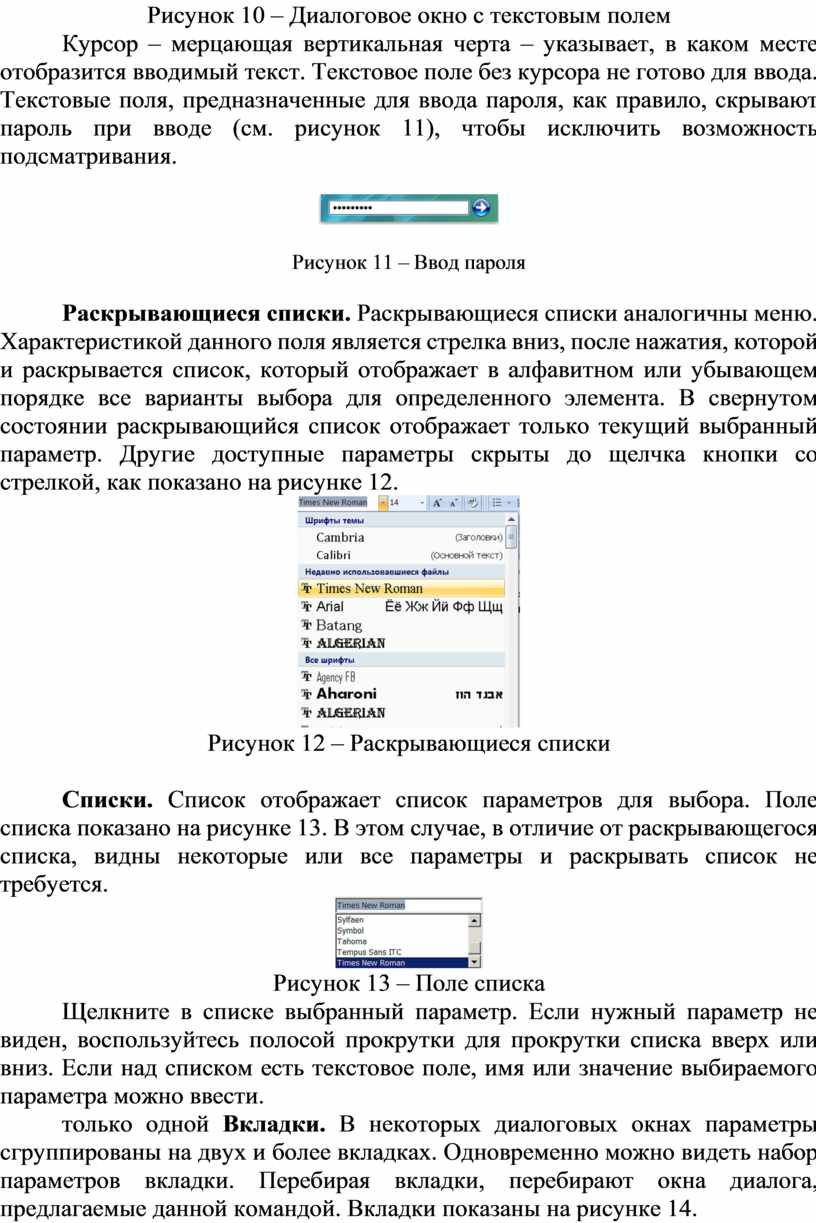Choose Arial in the font list
This screenshot has height=1223, width=816.
pyautogui.click(x=401, y=607)
